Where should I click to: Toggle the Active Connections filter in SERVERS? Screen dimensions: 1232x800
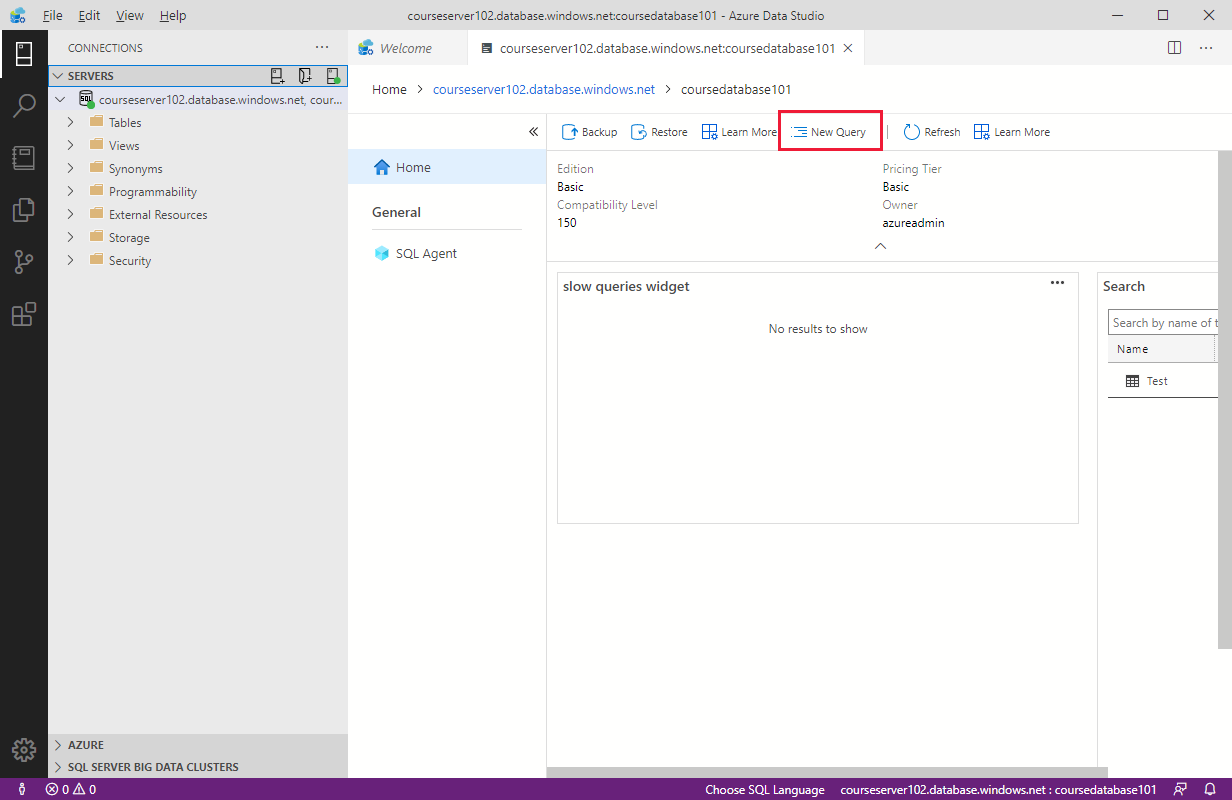[333, 75]
